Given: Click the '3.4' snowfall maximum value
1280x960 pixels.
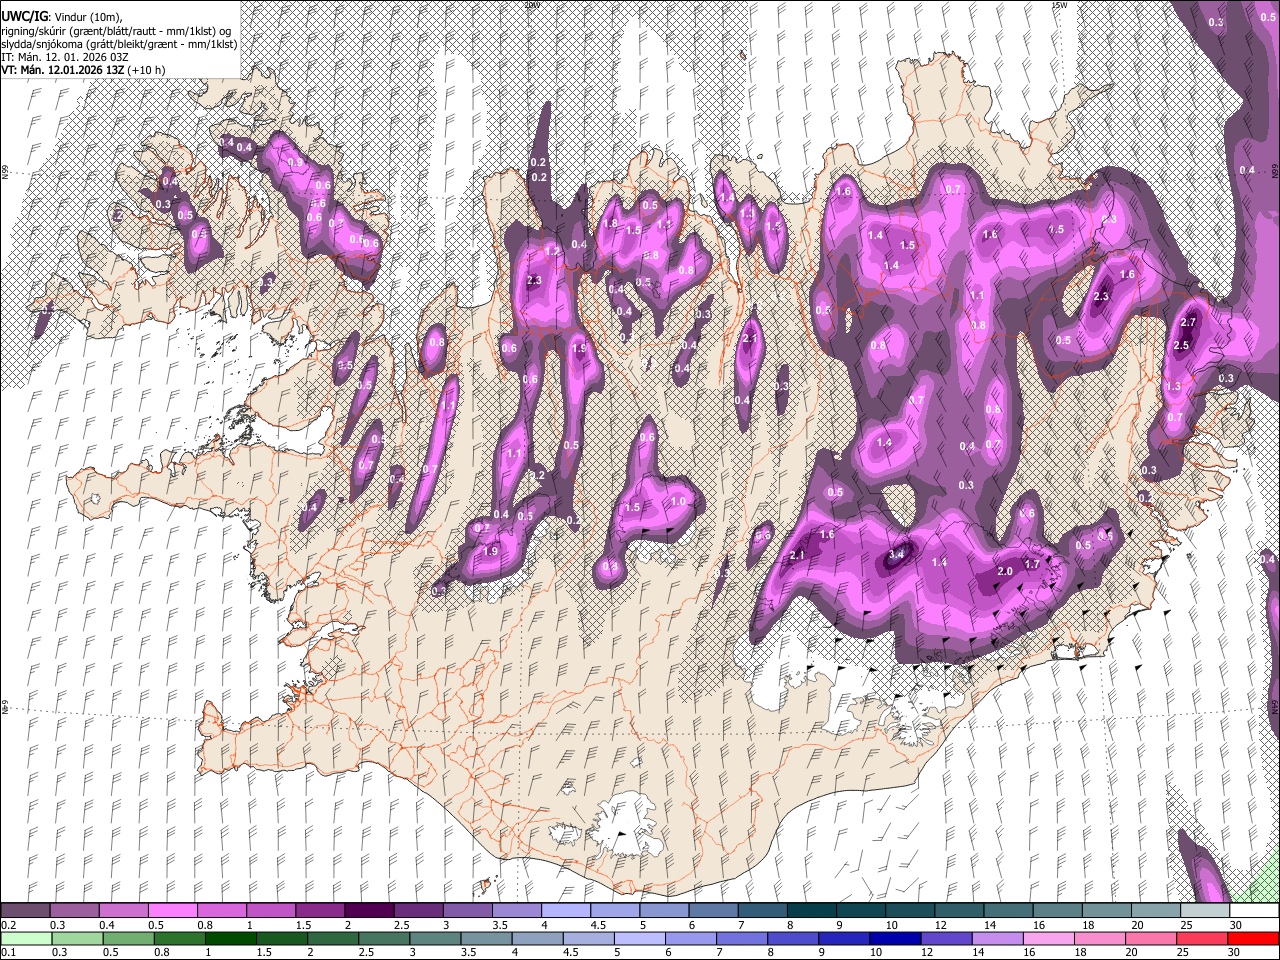Looking at the screenshot, I should pos(896,554).
